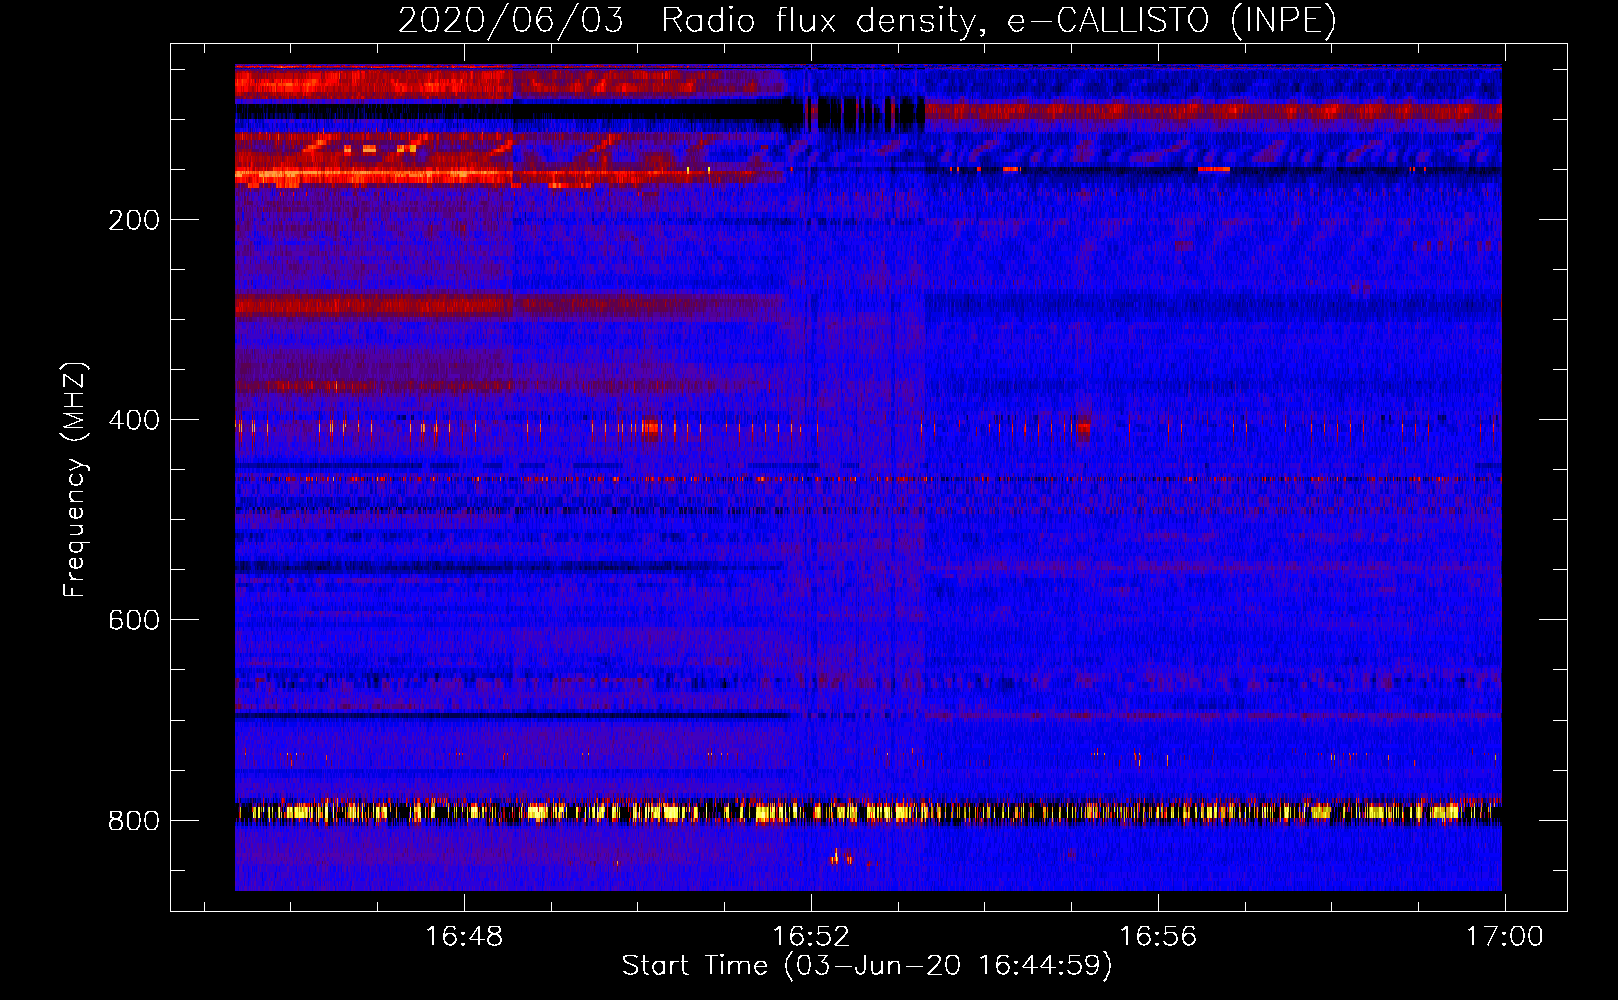1618x1000 pixels.
Task: Click the 16:48 time tick label
Action: (464, 936)
